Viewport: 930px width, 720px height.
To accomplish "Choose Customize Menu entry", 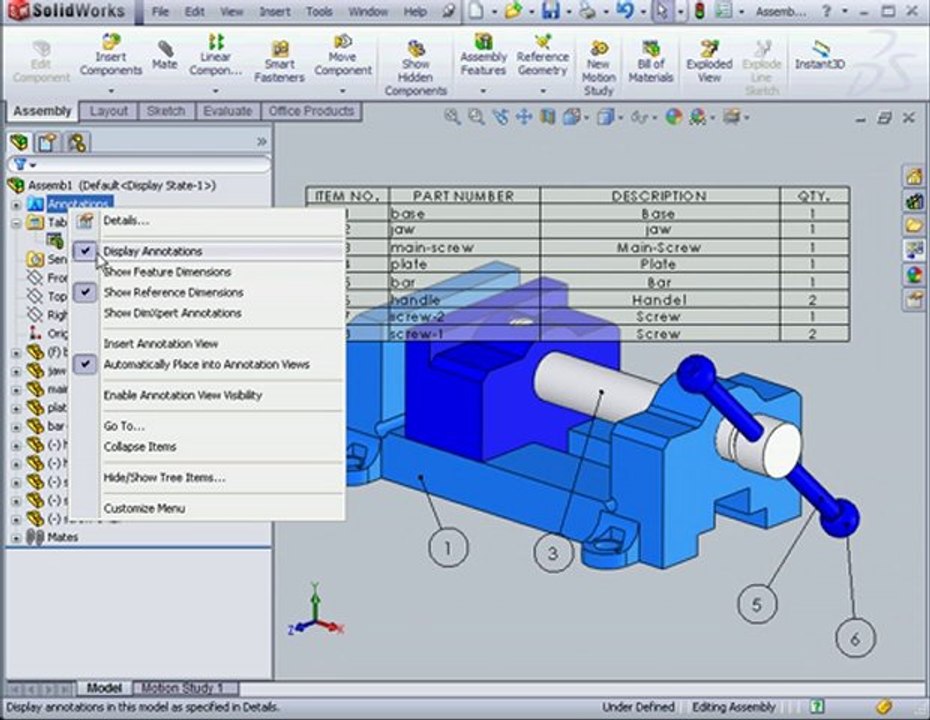I will point(144,509).
